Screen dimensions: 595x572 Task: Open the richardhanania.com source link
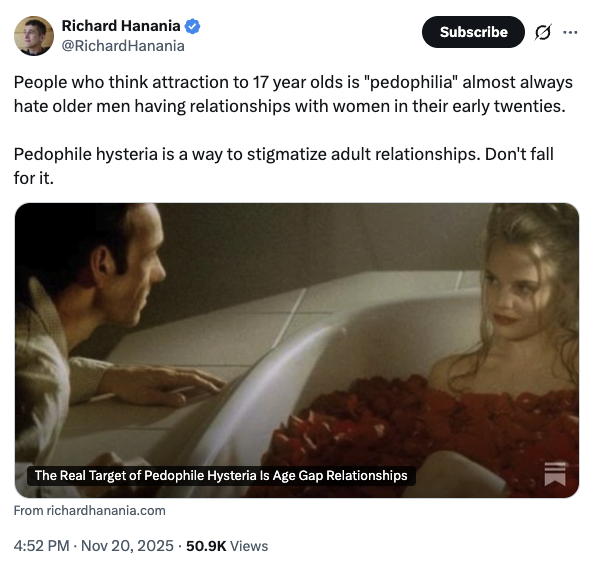point(90,511)
